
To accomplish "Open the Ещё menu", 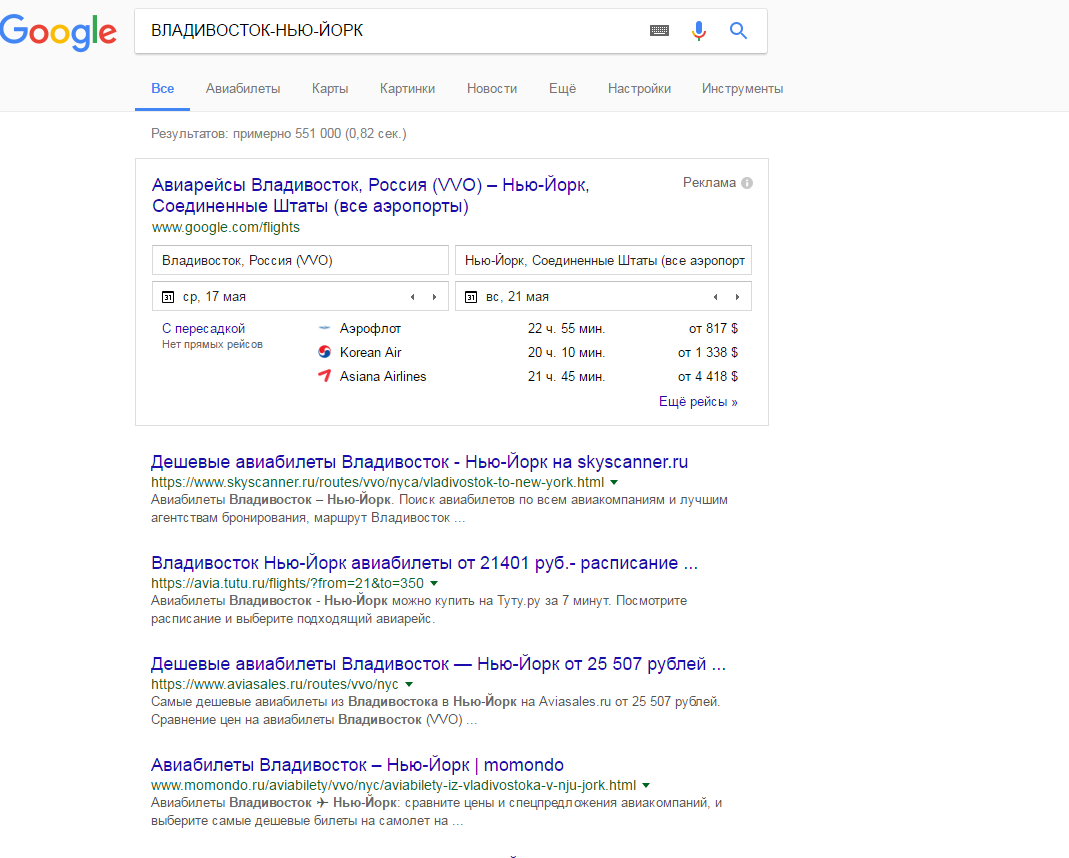I will (562, 89).
